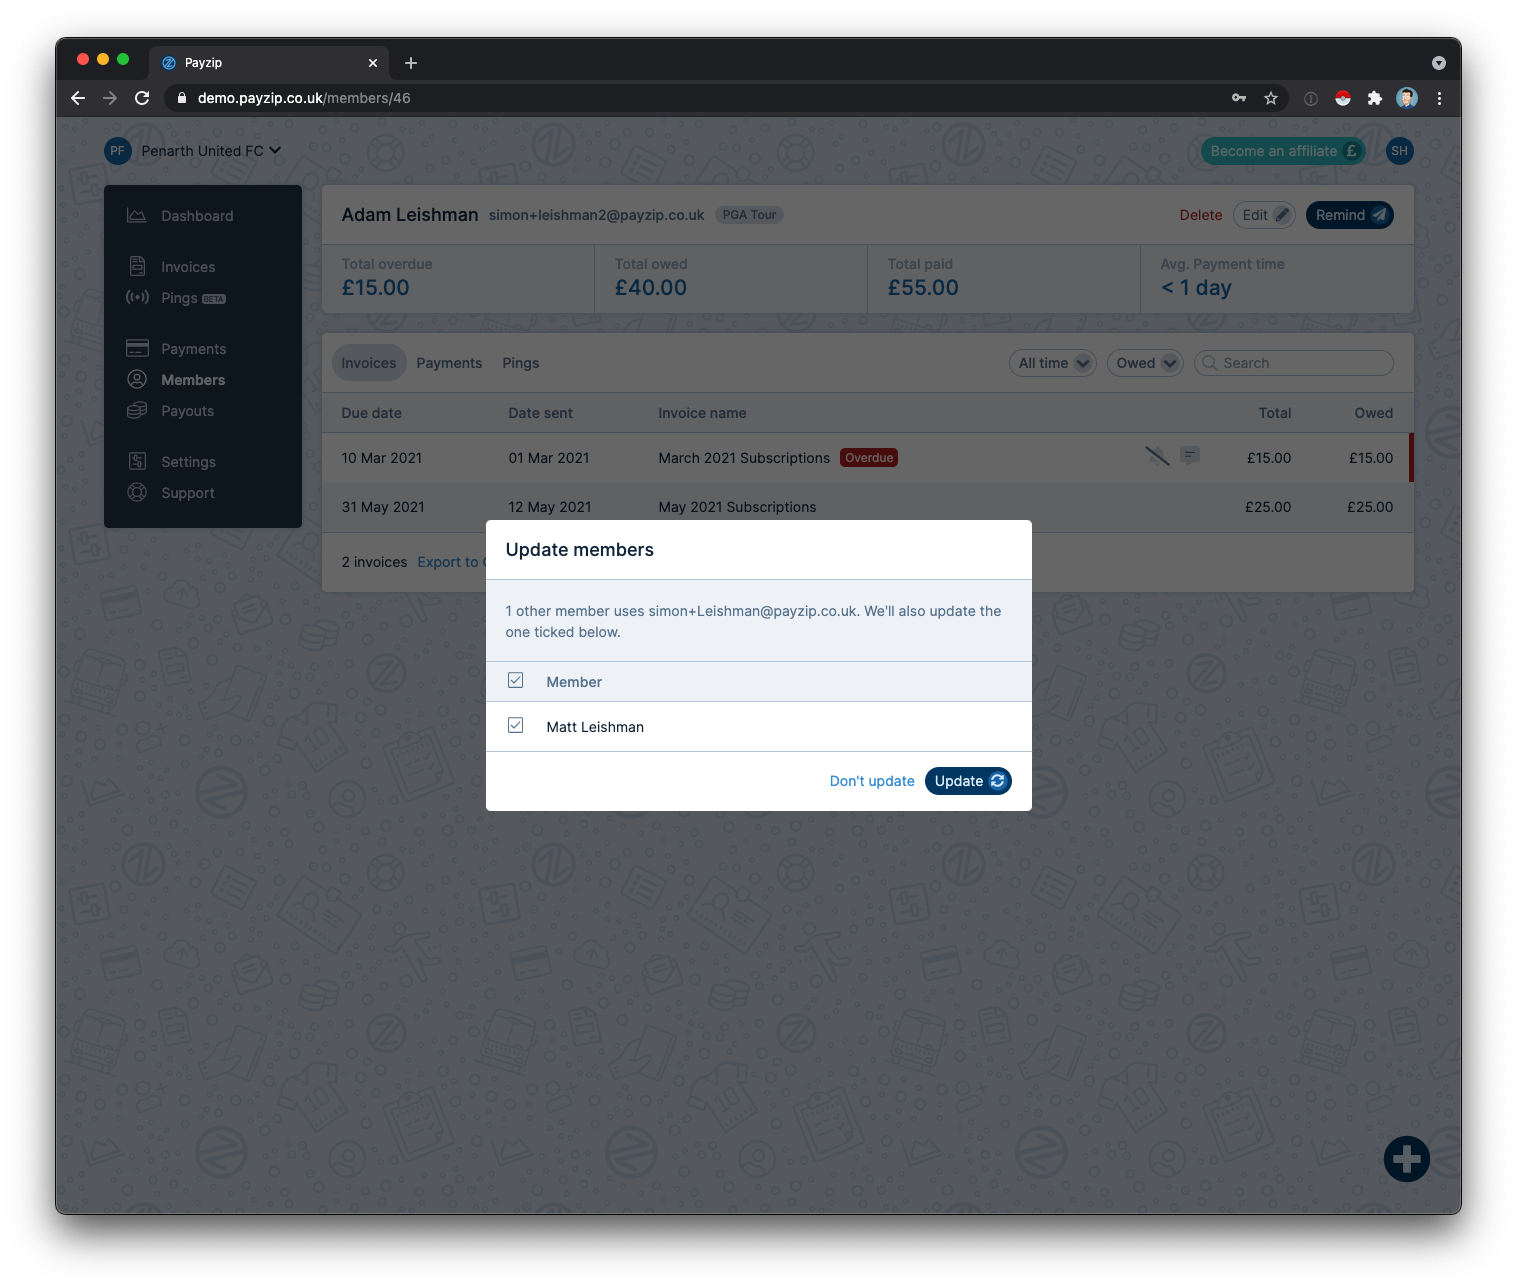Open browser extensions puzzle icon
This screenshot has width=1517, height=1288.
(1375, 98)
